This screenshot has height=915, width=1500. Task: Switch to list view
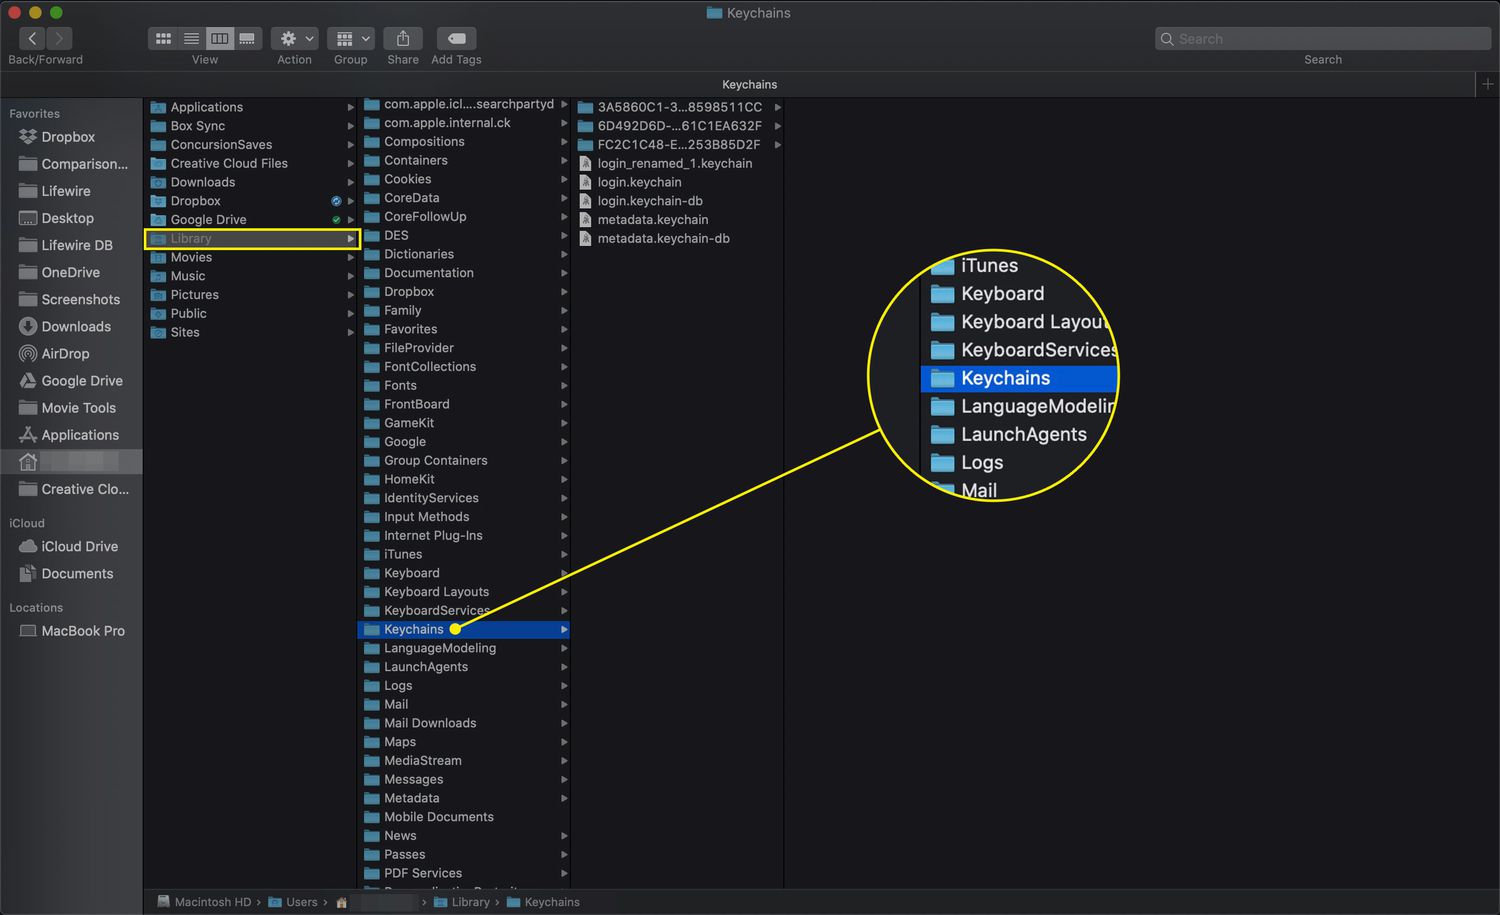191,39
